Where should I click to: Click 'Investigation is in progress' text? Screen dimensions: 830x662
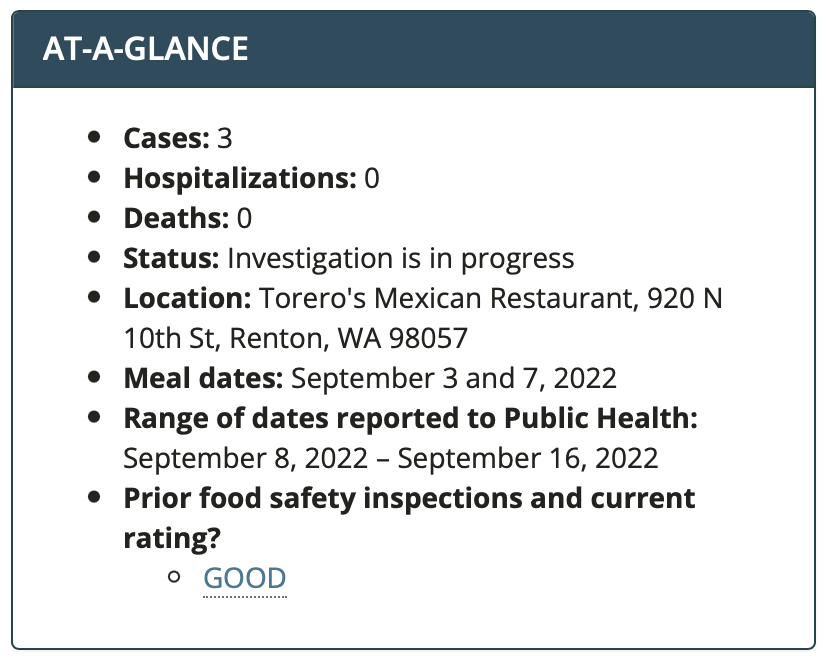(401, 259)
